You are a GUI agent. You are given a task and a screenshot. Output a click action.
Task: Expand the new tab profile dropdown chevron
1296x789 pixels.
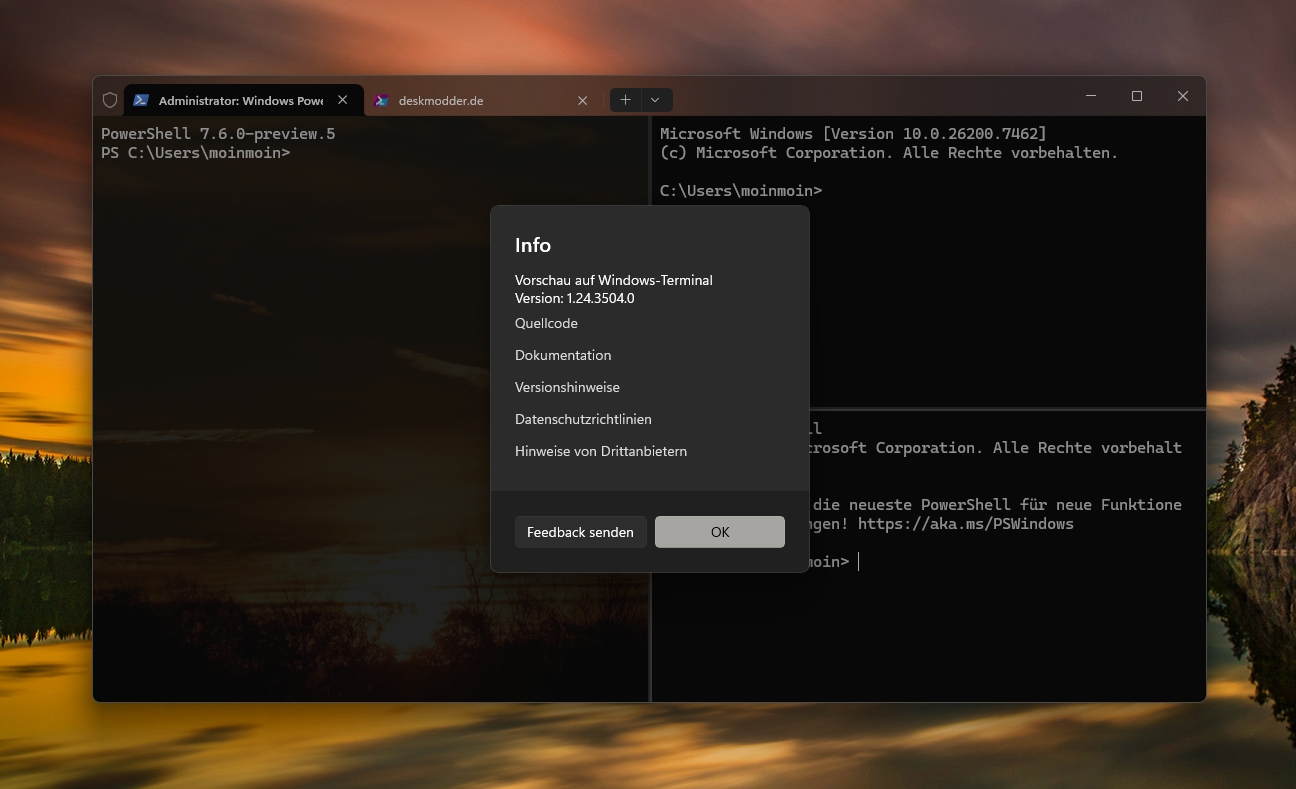pos(655,100)
